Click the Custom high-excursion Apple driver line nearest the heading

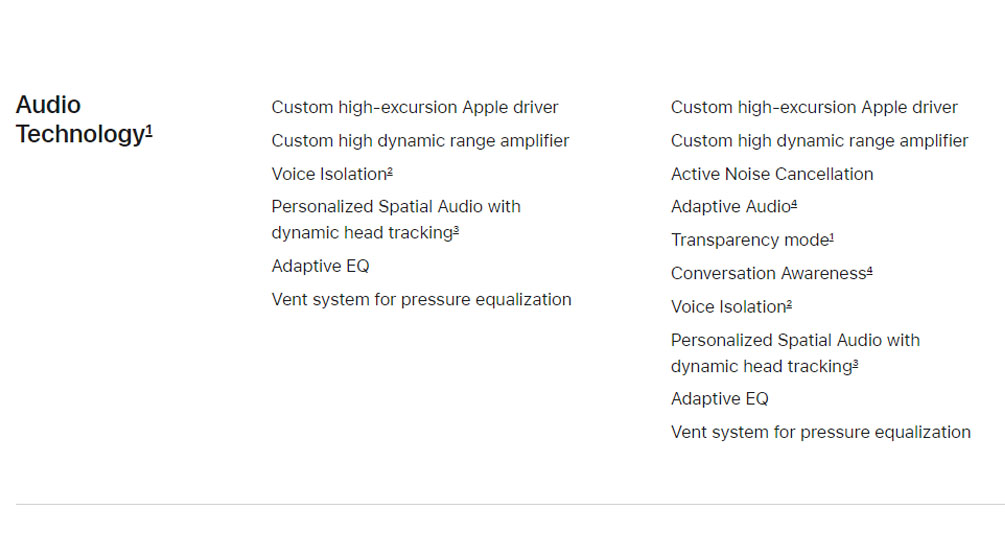pyautogui.click(x=414, y=107)
